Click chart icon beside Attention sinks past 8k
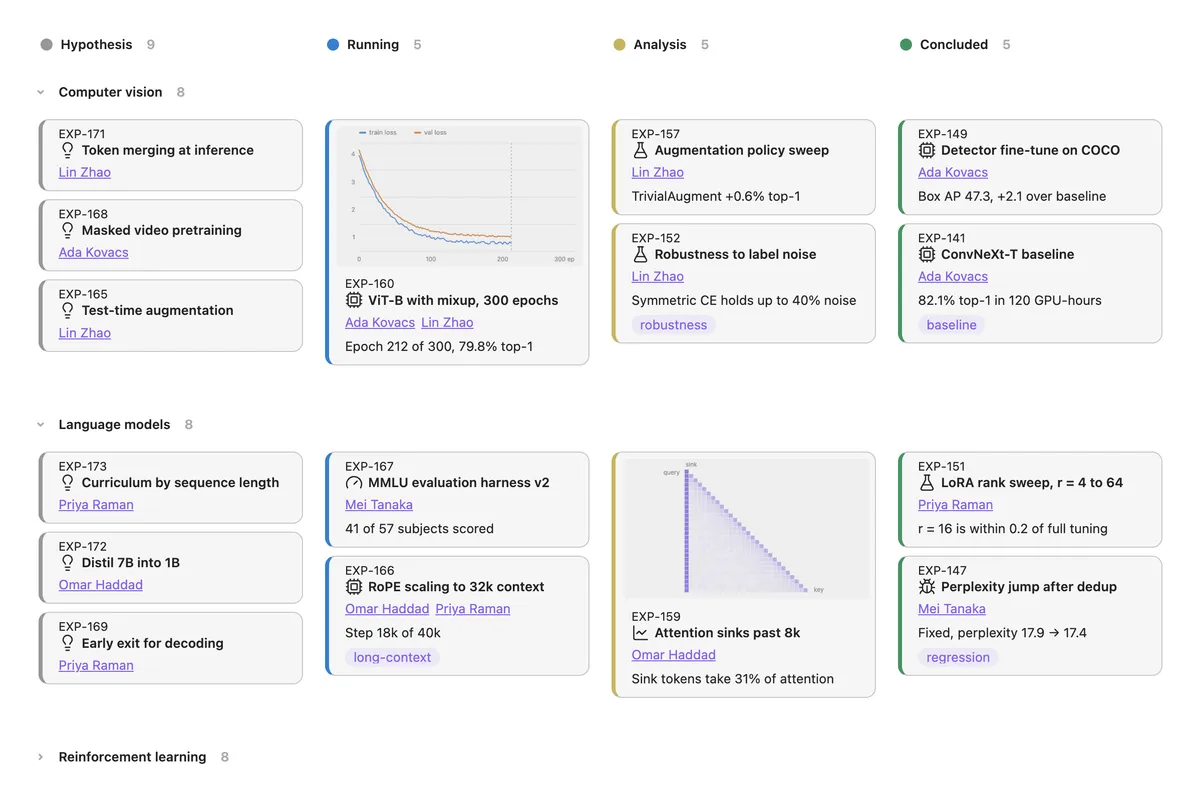1200x800 pixels. 641,633
